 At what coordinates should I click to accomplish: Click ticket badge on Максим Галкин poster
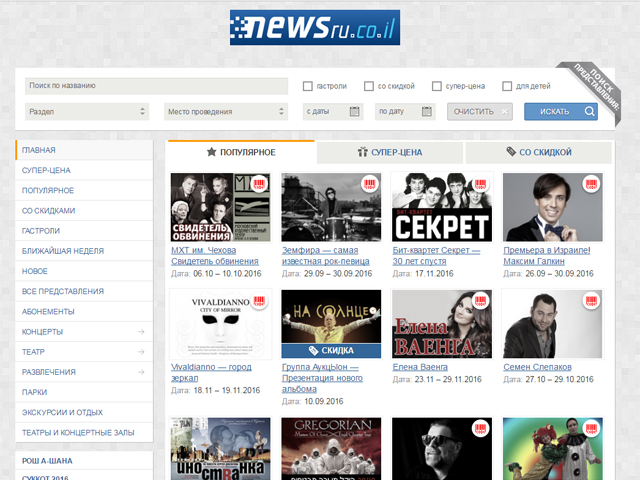pos(591,183)
